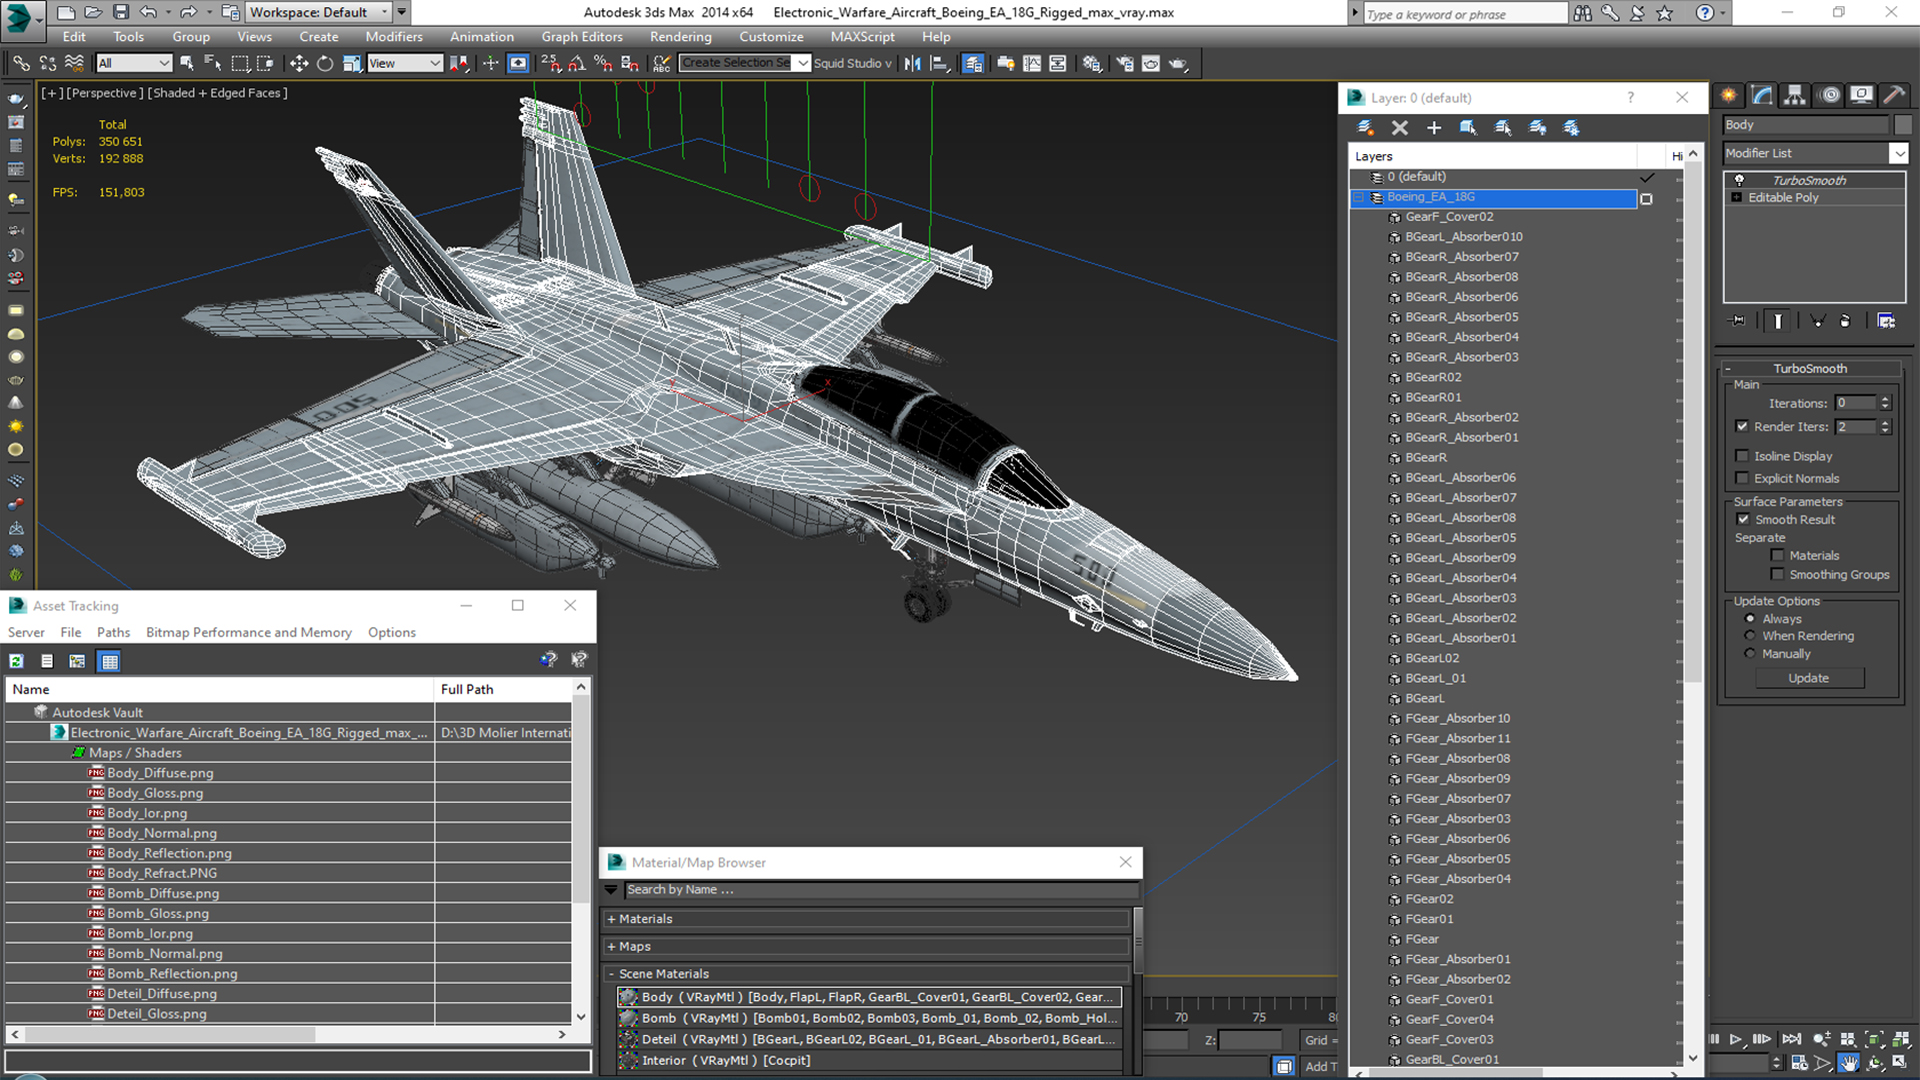Open the Graph Editors menu

pyautogui.click(x=582, y=37)
